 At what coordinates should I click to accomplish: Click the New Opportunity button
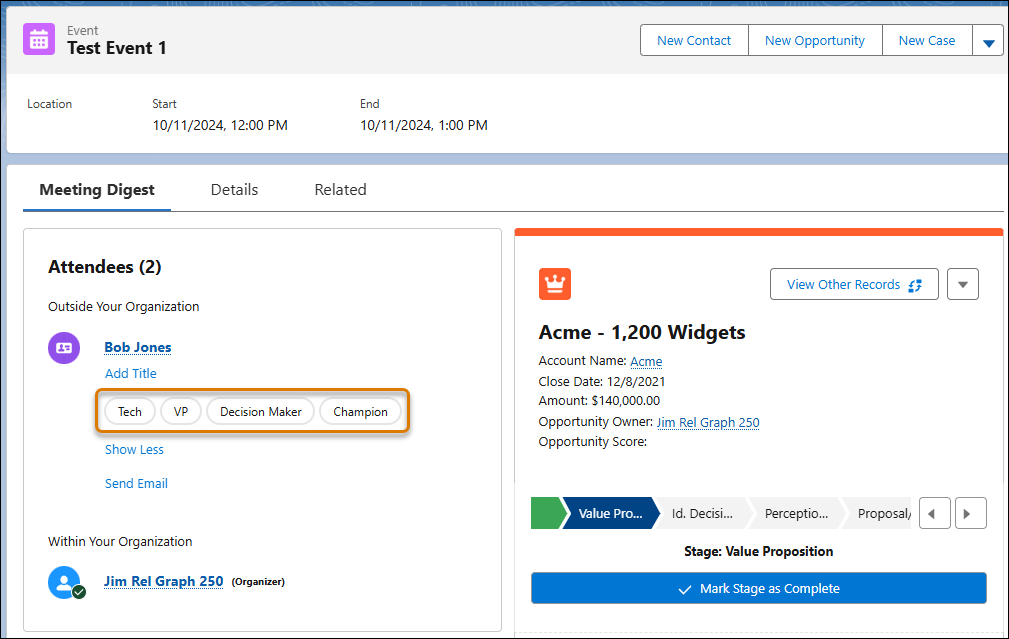pos(814,41)
